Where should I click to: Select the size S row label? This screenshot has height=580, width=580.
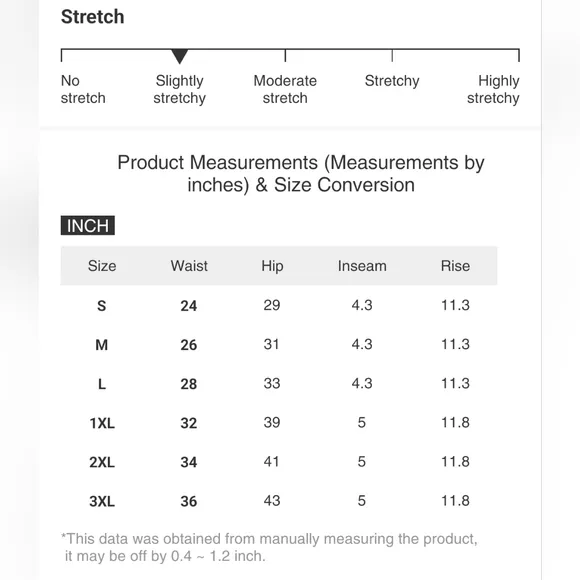102,306
